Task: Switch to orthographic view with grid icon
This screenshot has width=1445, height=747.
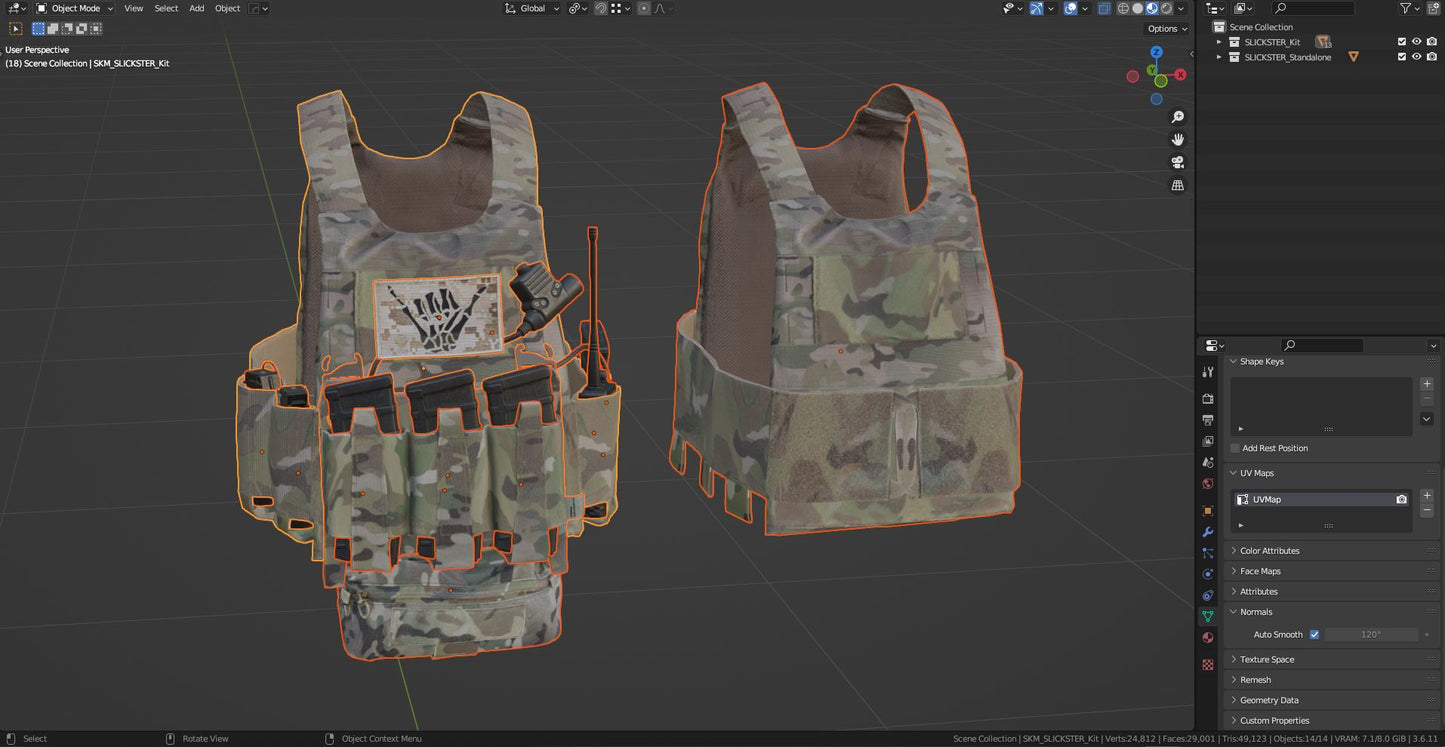Action: [x=1177, y=185]
